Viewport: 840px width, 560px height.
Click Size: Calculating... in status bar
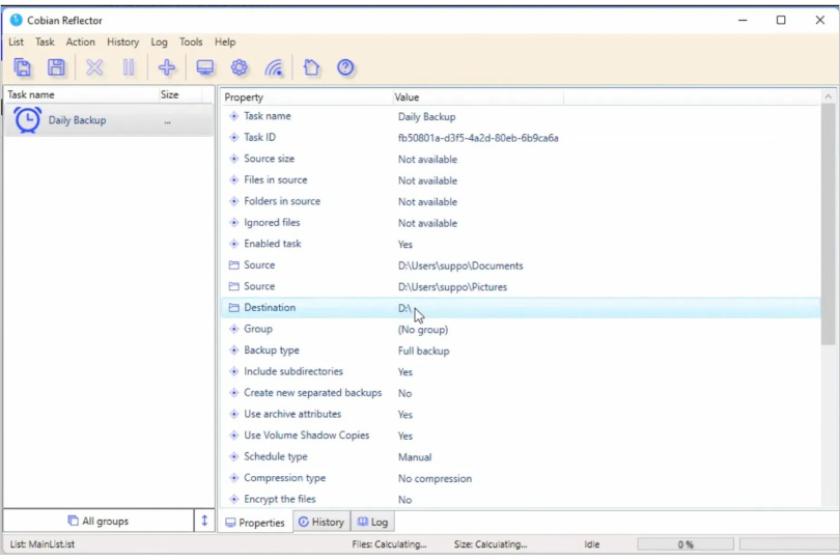[x=490, y=544]
